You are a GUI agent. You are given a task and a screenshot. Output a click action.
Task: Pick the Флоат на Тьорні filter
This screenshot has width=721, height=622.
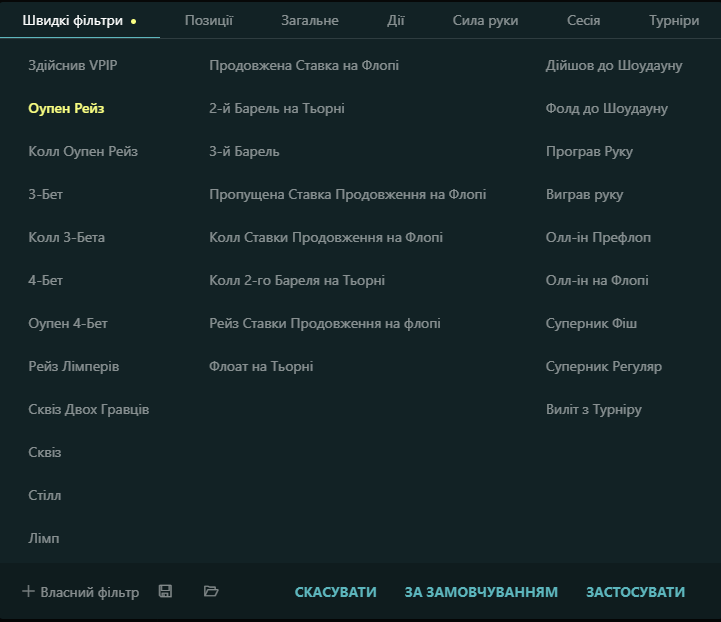[261, 366]
